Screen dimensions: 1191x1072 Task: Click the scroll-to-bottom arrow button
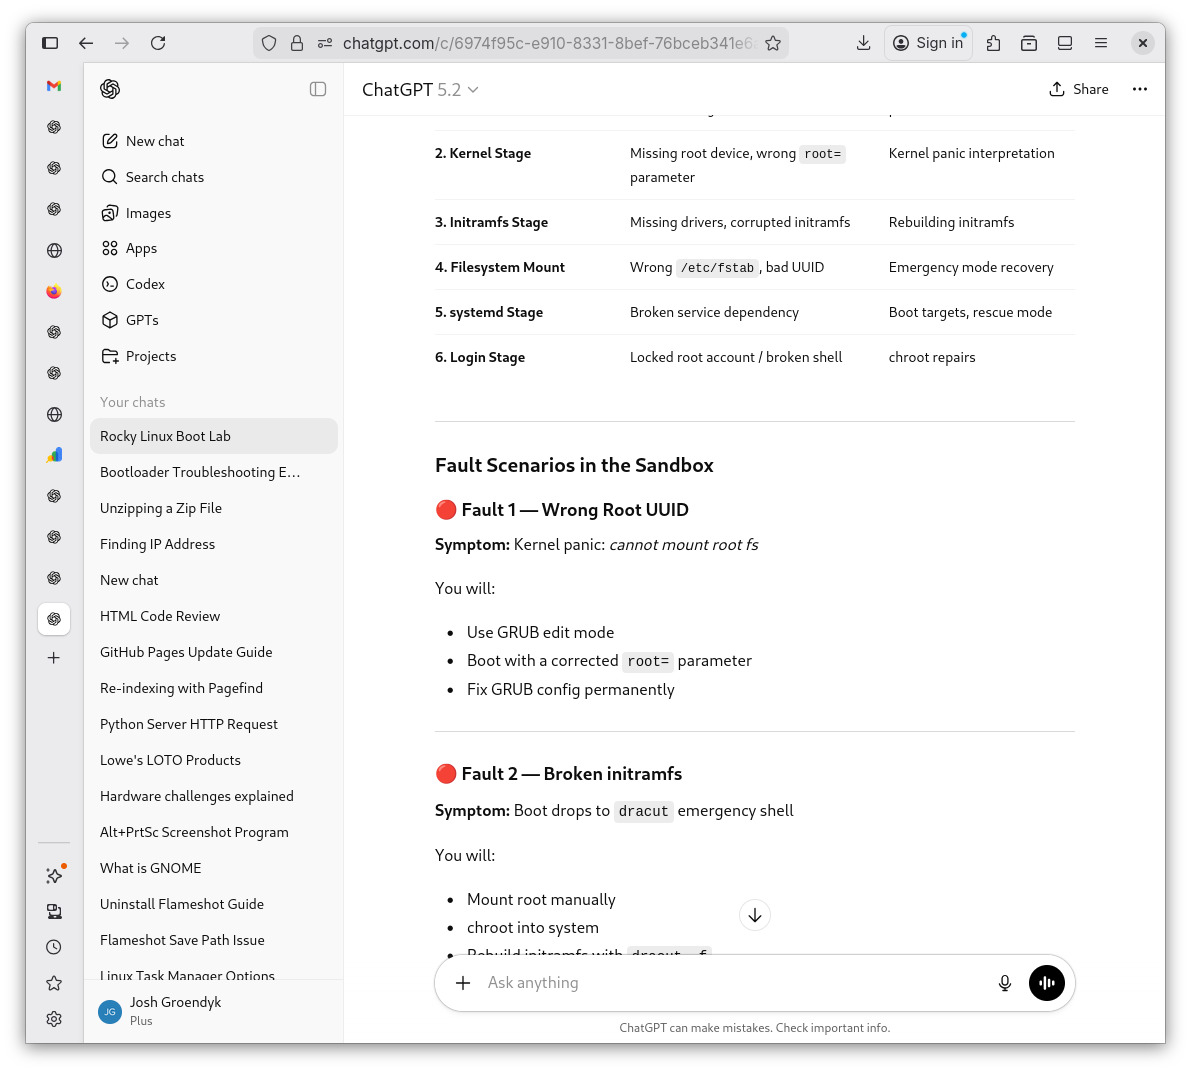pos(755,915)
